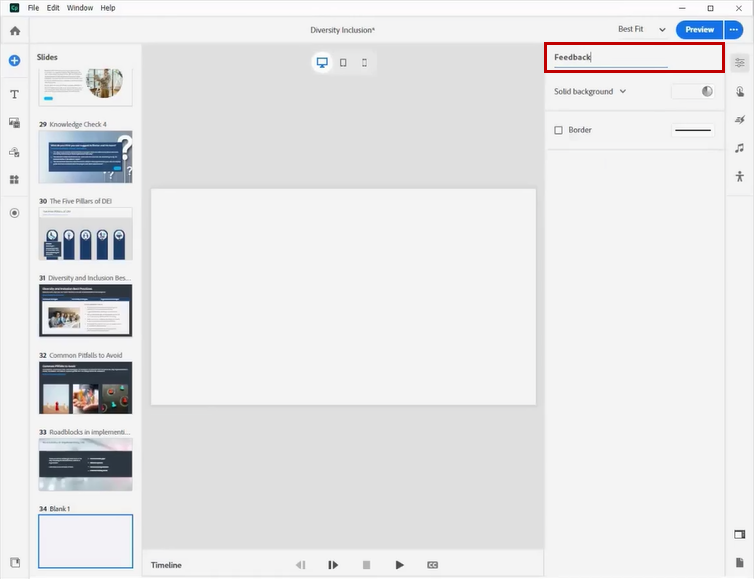Click the partially visible slide above 29
The image size is (754, 579).
(86, 87)
